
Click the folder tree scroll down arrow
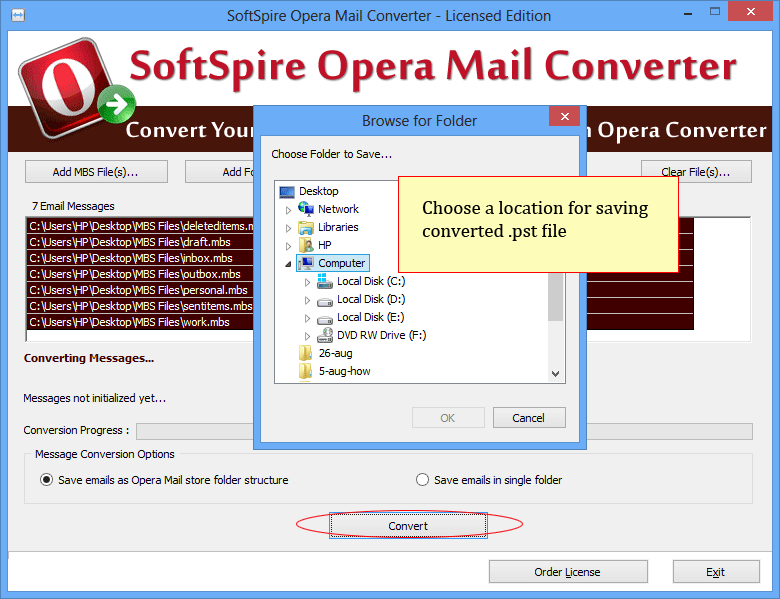pyautogui.click(x=555, y=374)
